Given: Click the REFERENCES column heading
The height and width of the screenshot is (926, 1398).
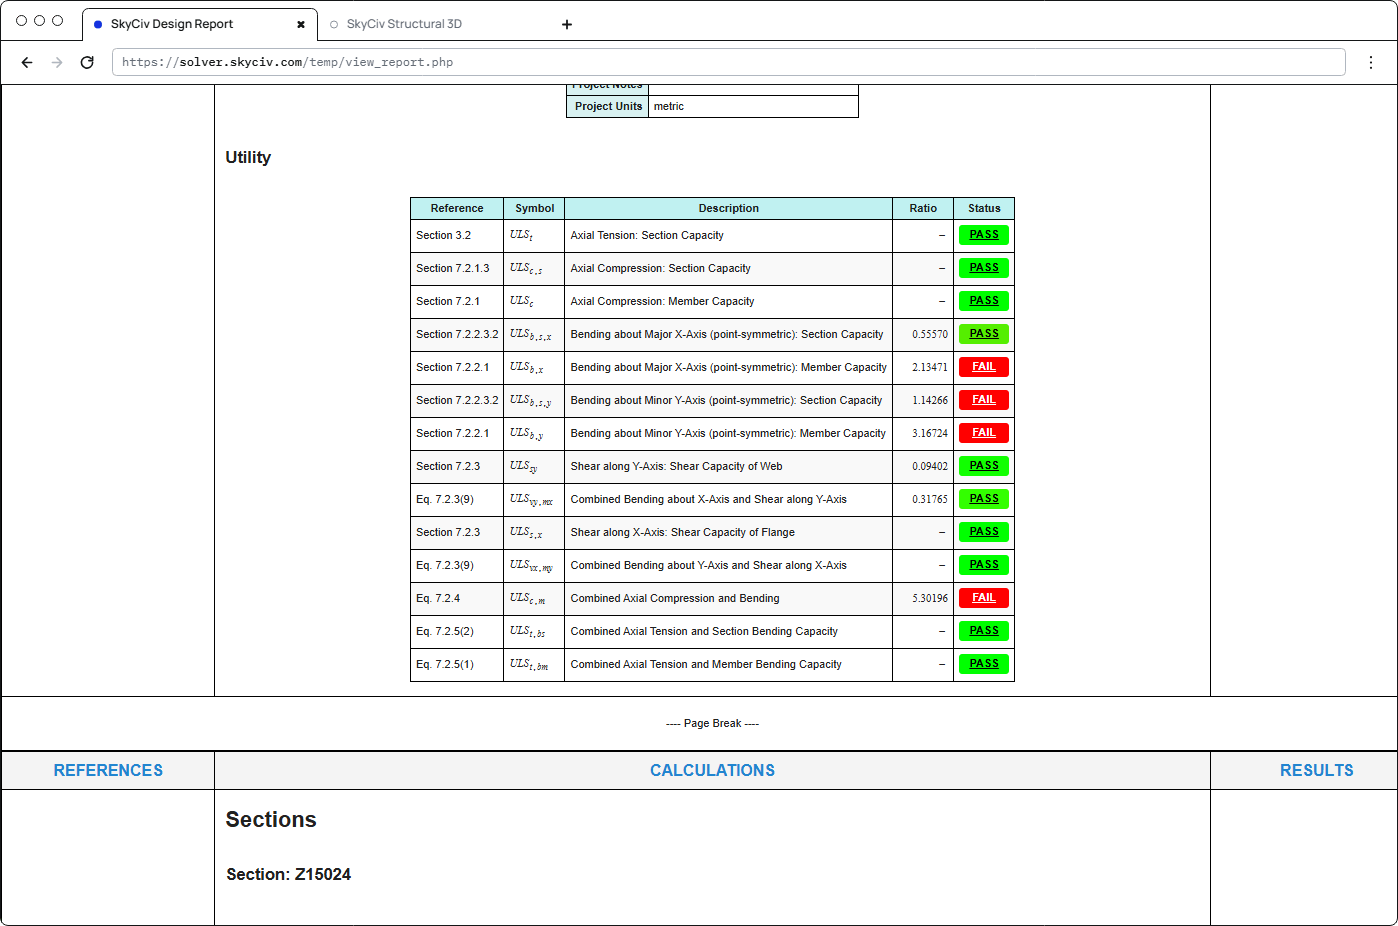Looking at the screenshot, I should coord(108,770).
